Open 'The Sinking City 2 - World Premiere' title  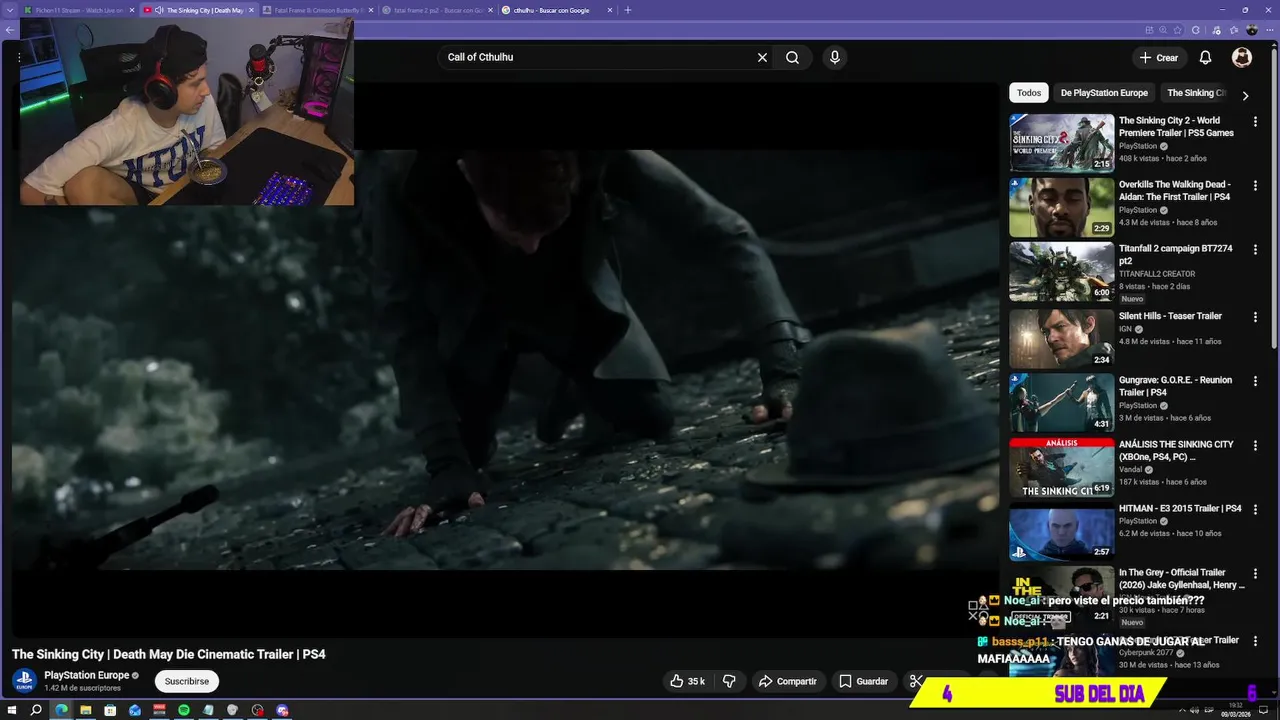point(1176,127)
